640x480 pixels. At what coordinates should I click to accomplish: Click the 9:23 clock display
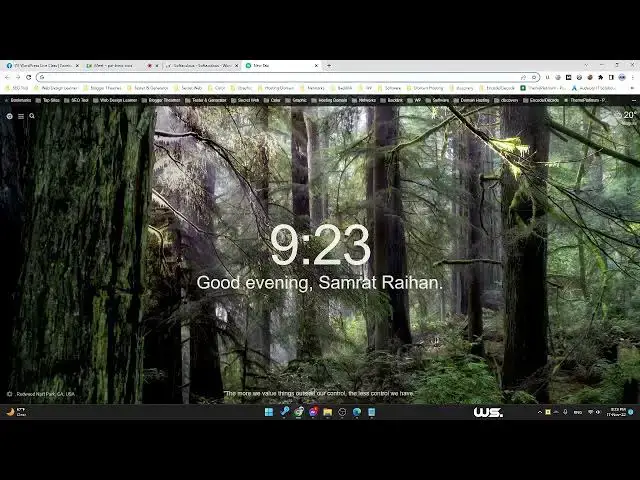(x=320, y=245)
